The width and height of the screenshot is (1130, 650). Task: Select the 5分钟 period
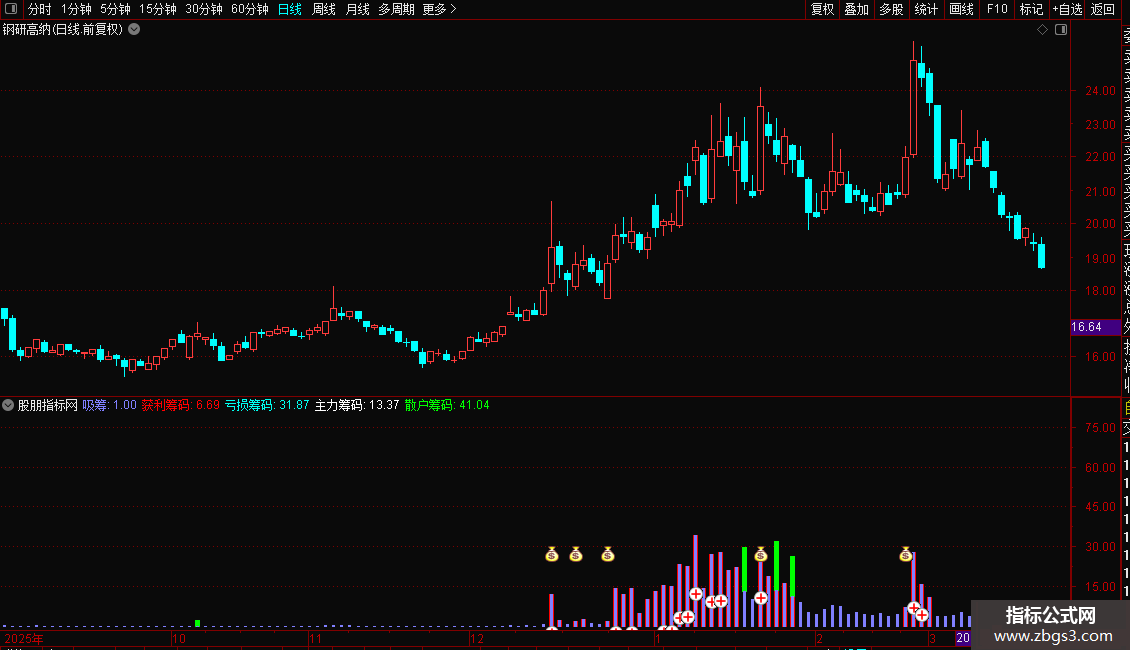(x=115, y=9)
